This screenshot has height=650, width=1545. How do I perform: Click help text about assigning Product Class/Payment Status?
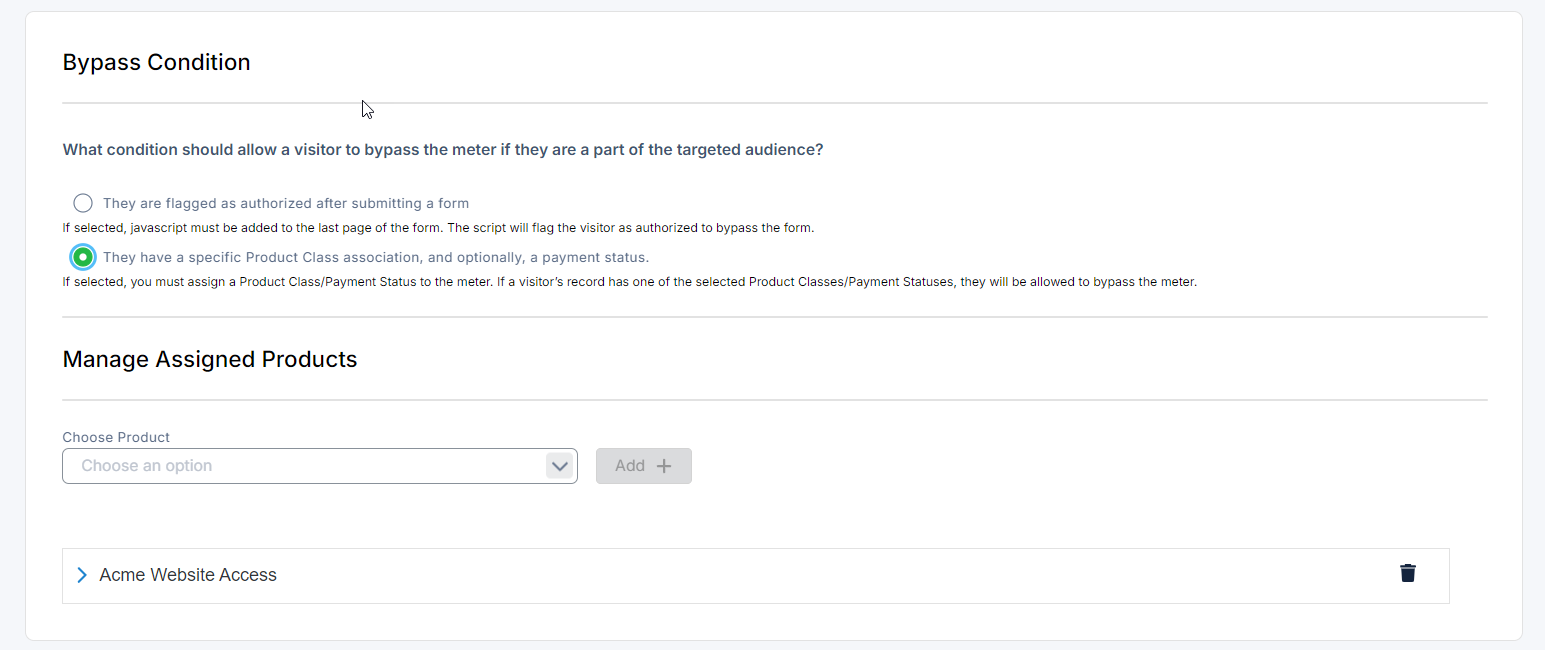pyautogui.click(x=629, y=282)
